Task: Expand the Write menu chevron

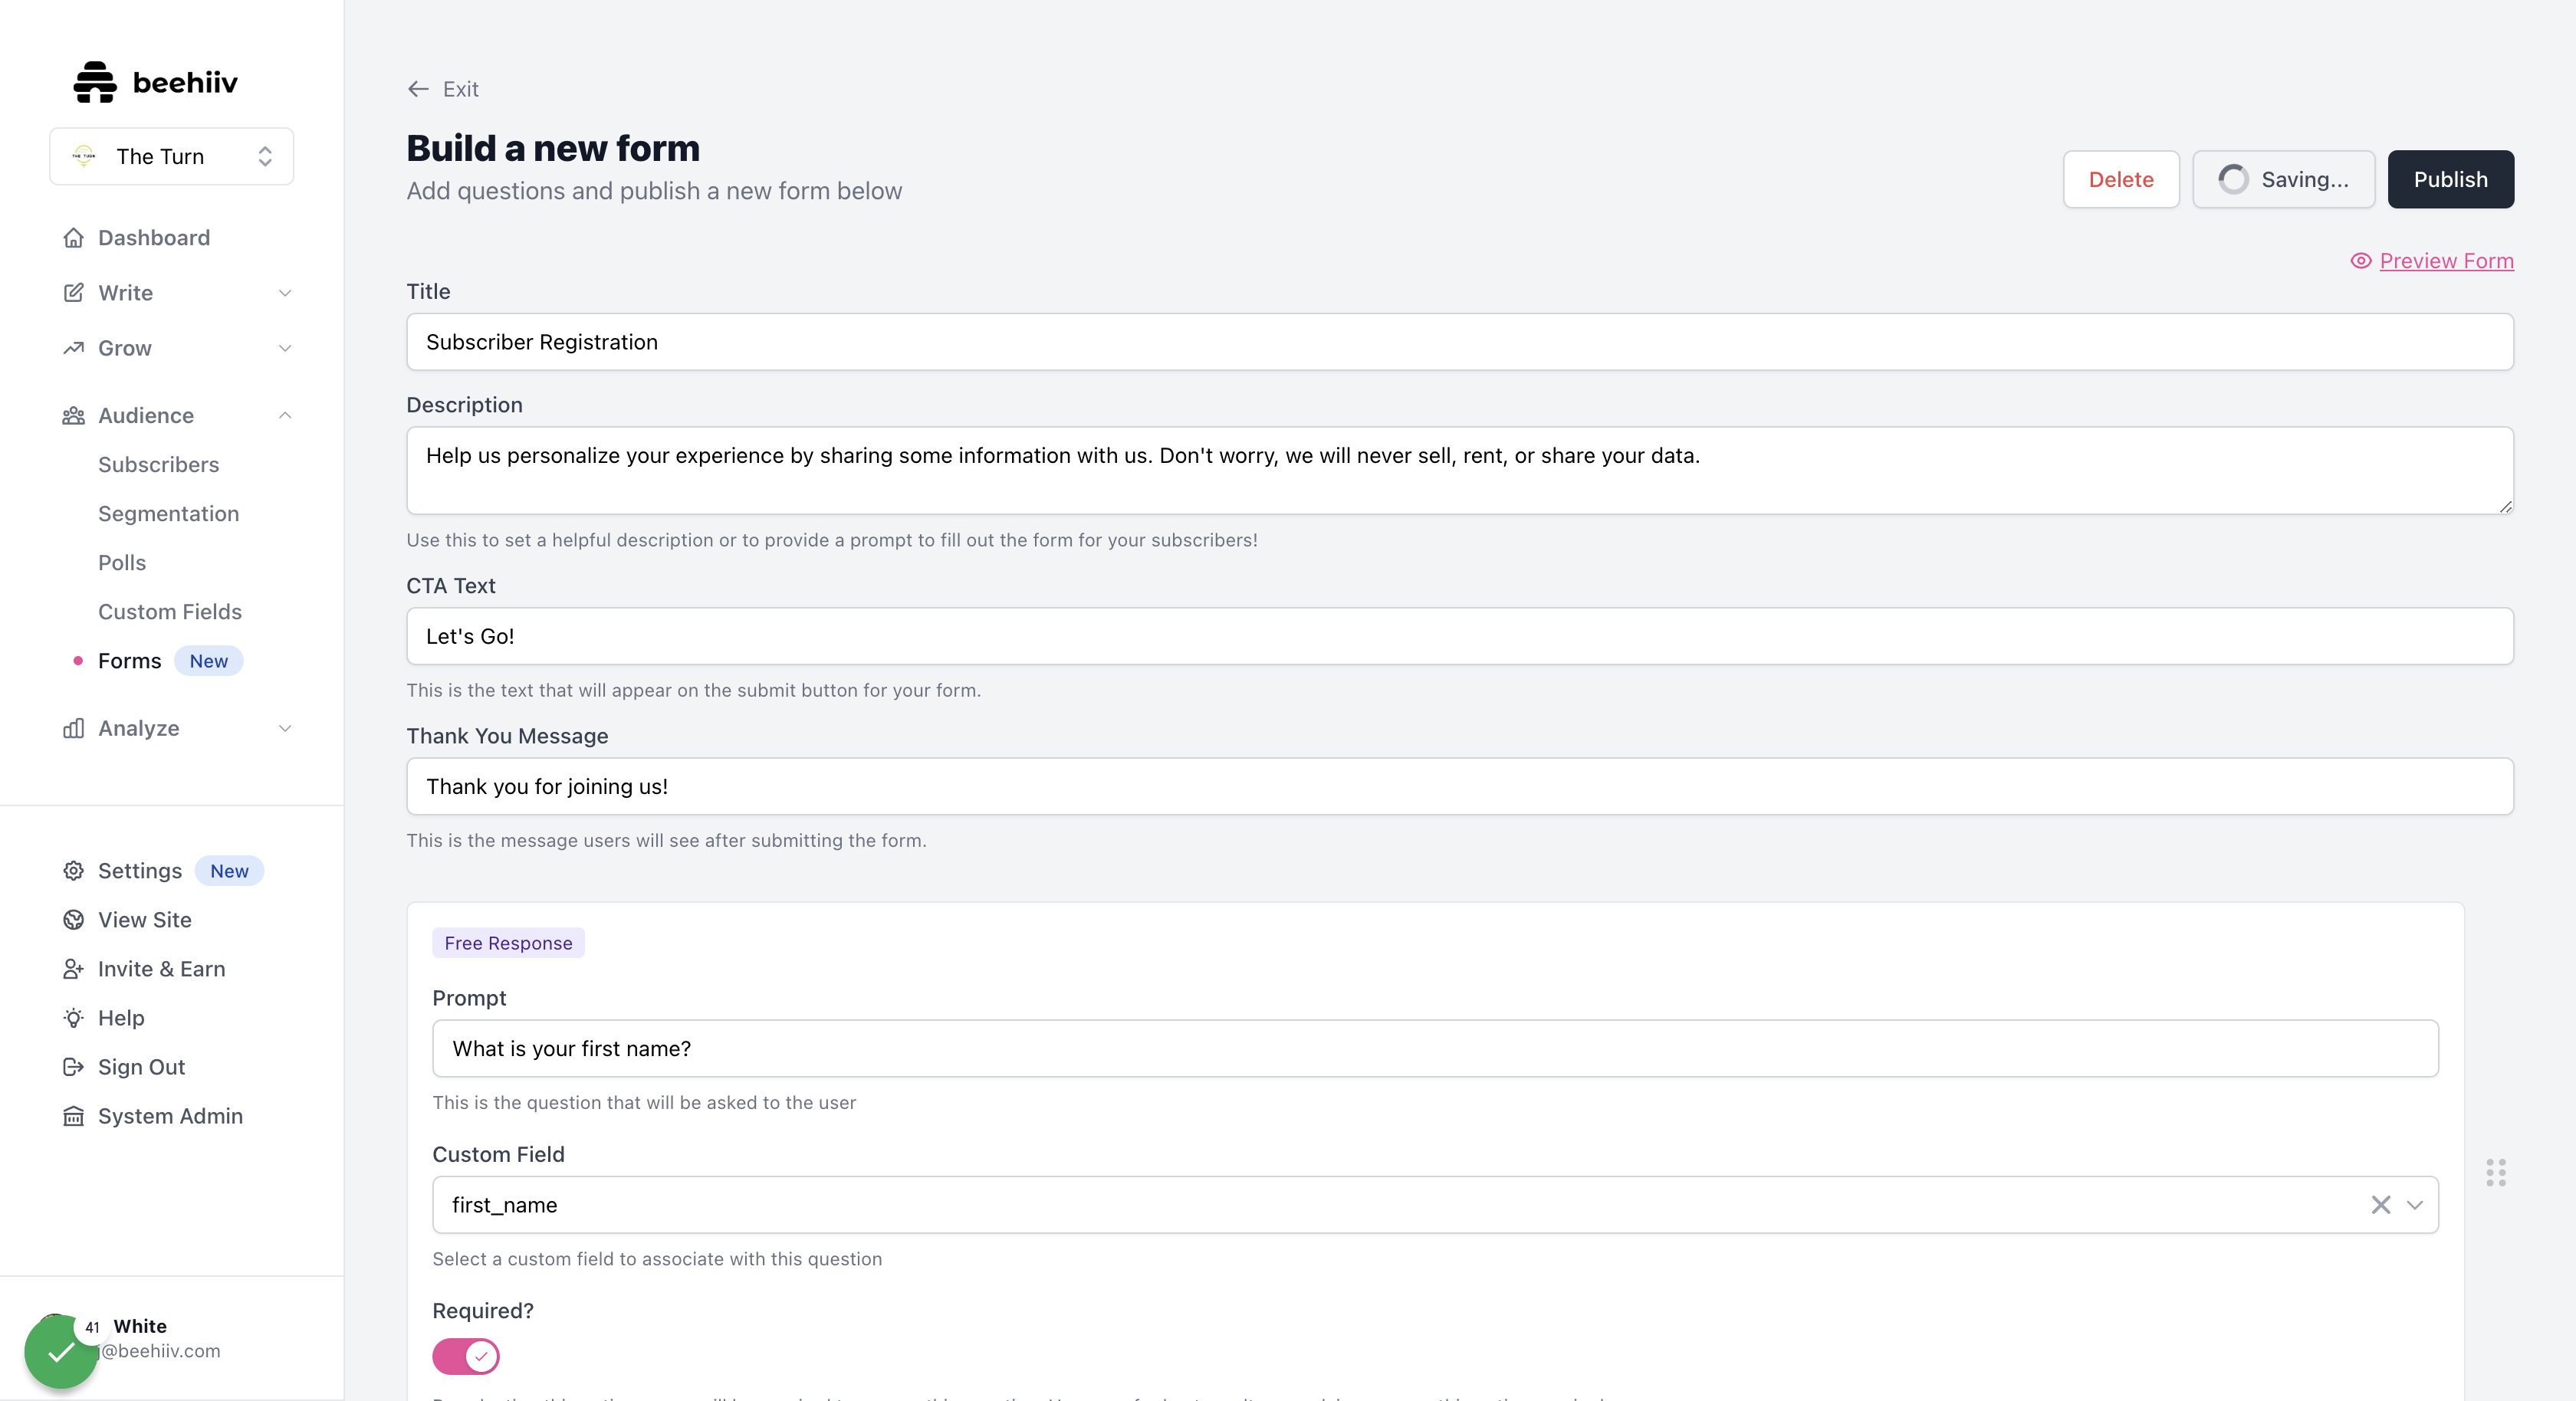Action: [285, 293]
